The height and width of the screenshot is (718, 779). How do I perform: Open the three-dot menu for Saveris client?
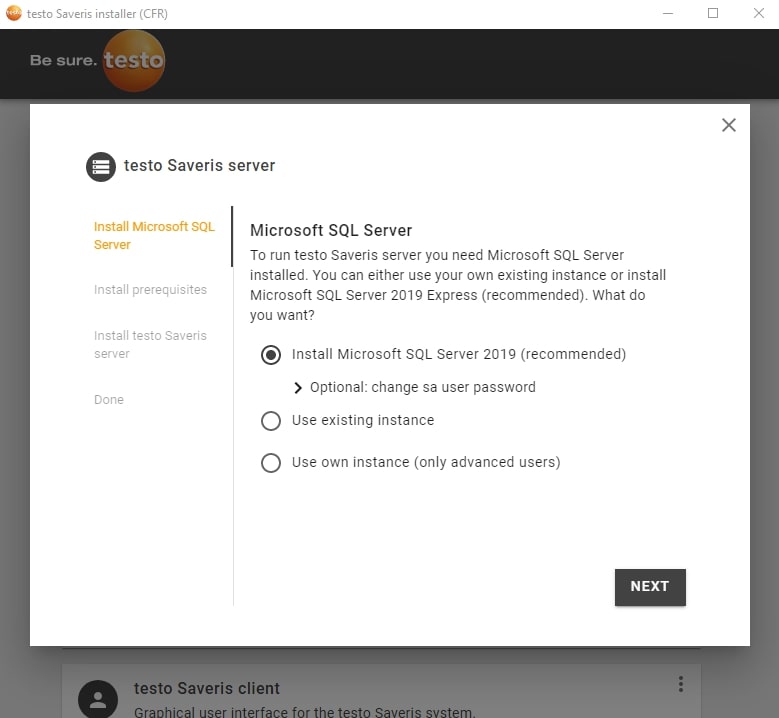(x=681, y=685)
